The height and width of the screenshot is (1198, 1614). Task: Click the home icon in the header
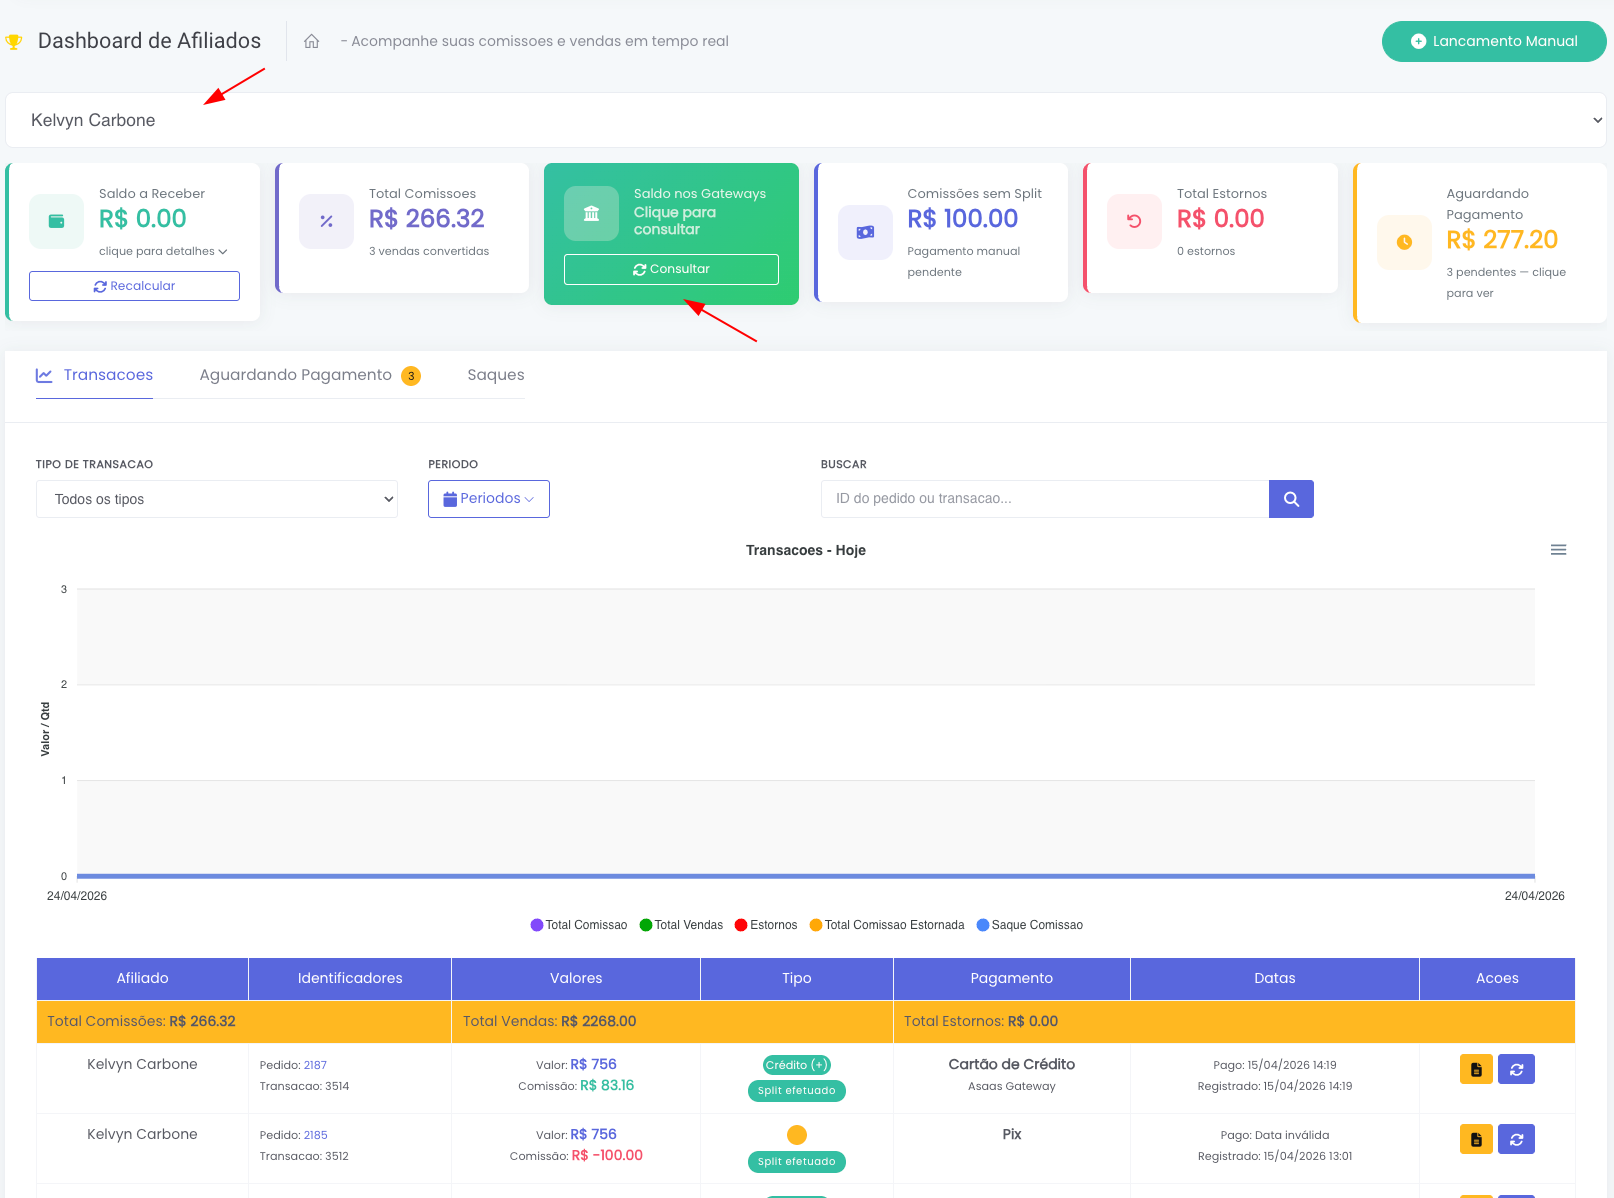coord(312,41)
